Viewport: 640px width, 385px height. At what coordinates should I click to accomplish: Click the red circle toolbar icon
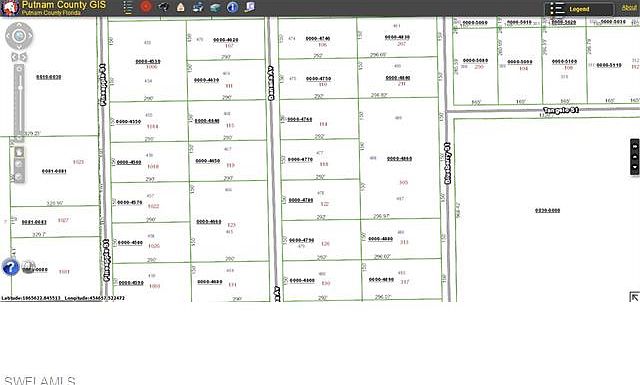pos(146,7)
